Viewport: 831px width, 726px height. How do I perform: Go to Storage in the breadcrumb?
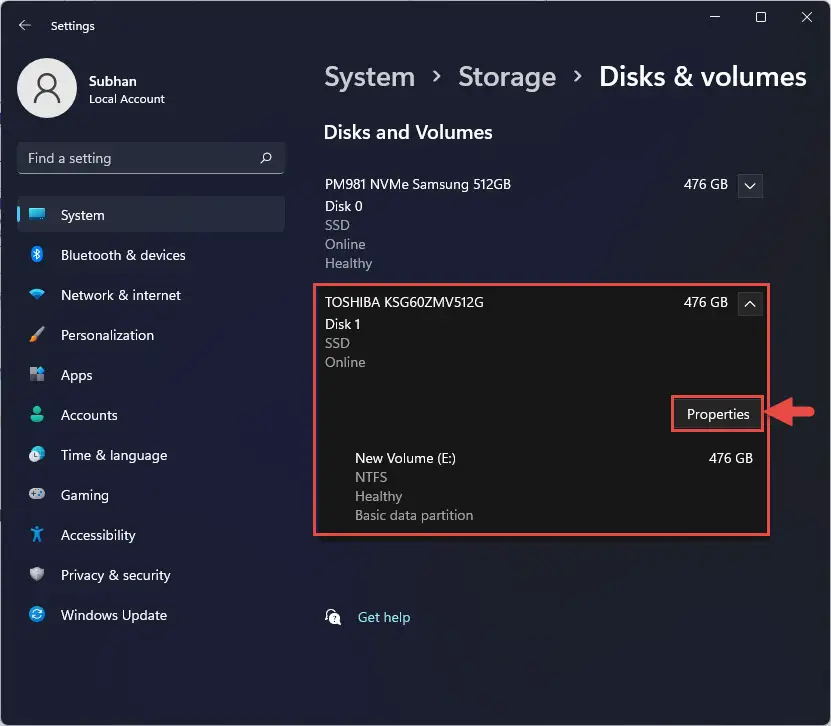(507, 77)
